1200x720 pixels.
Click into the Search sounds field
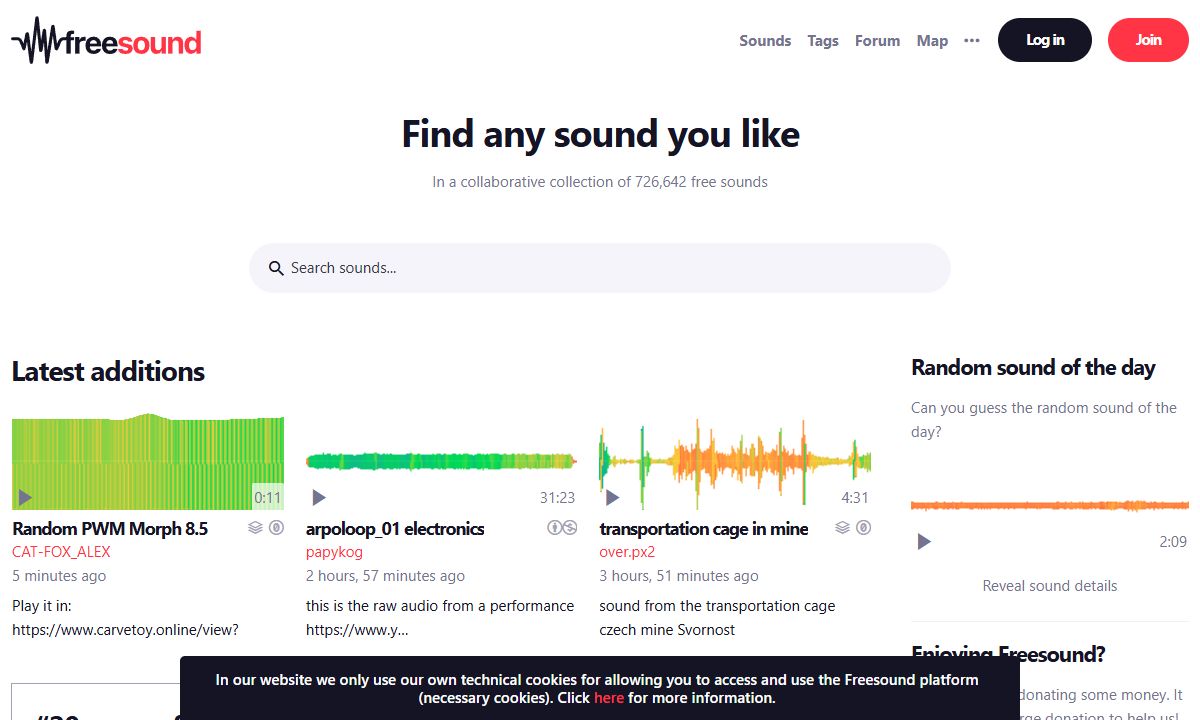[x=600, y=268]
